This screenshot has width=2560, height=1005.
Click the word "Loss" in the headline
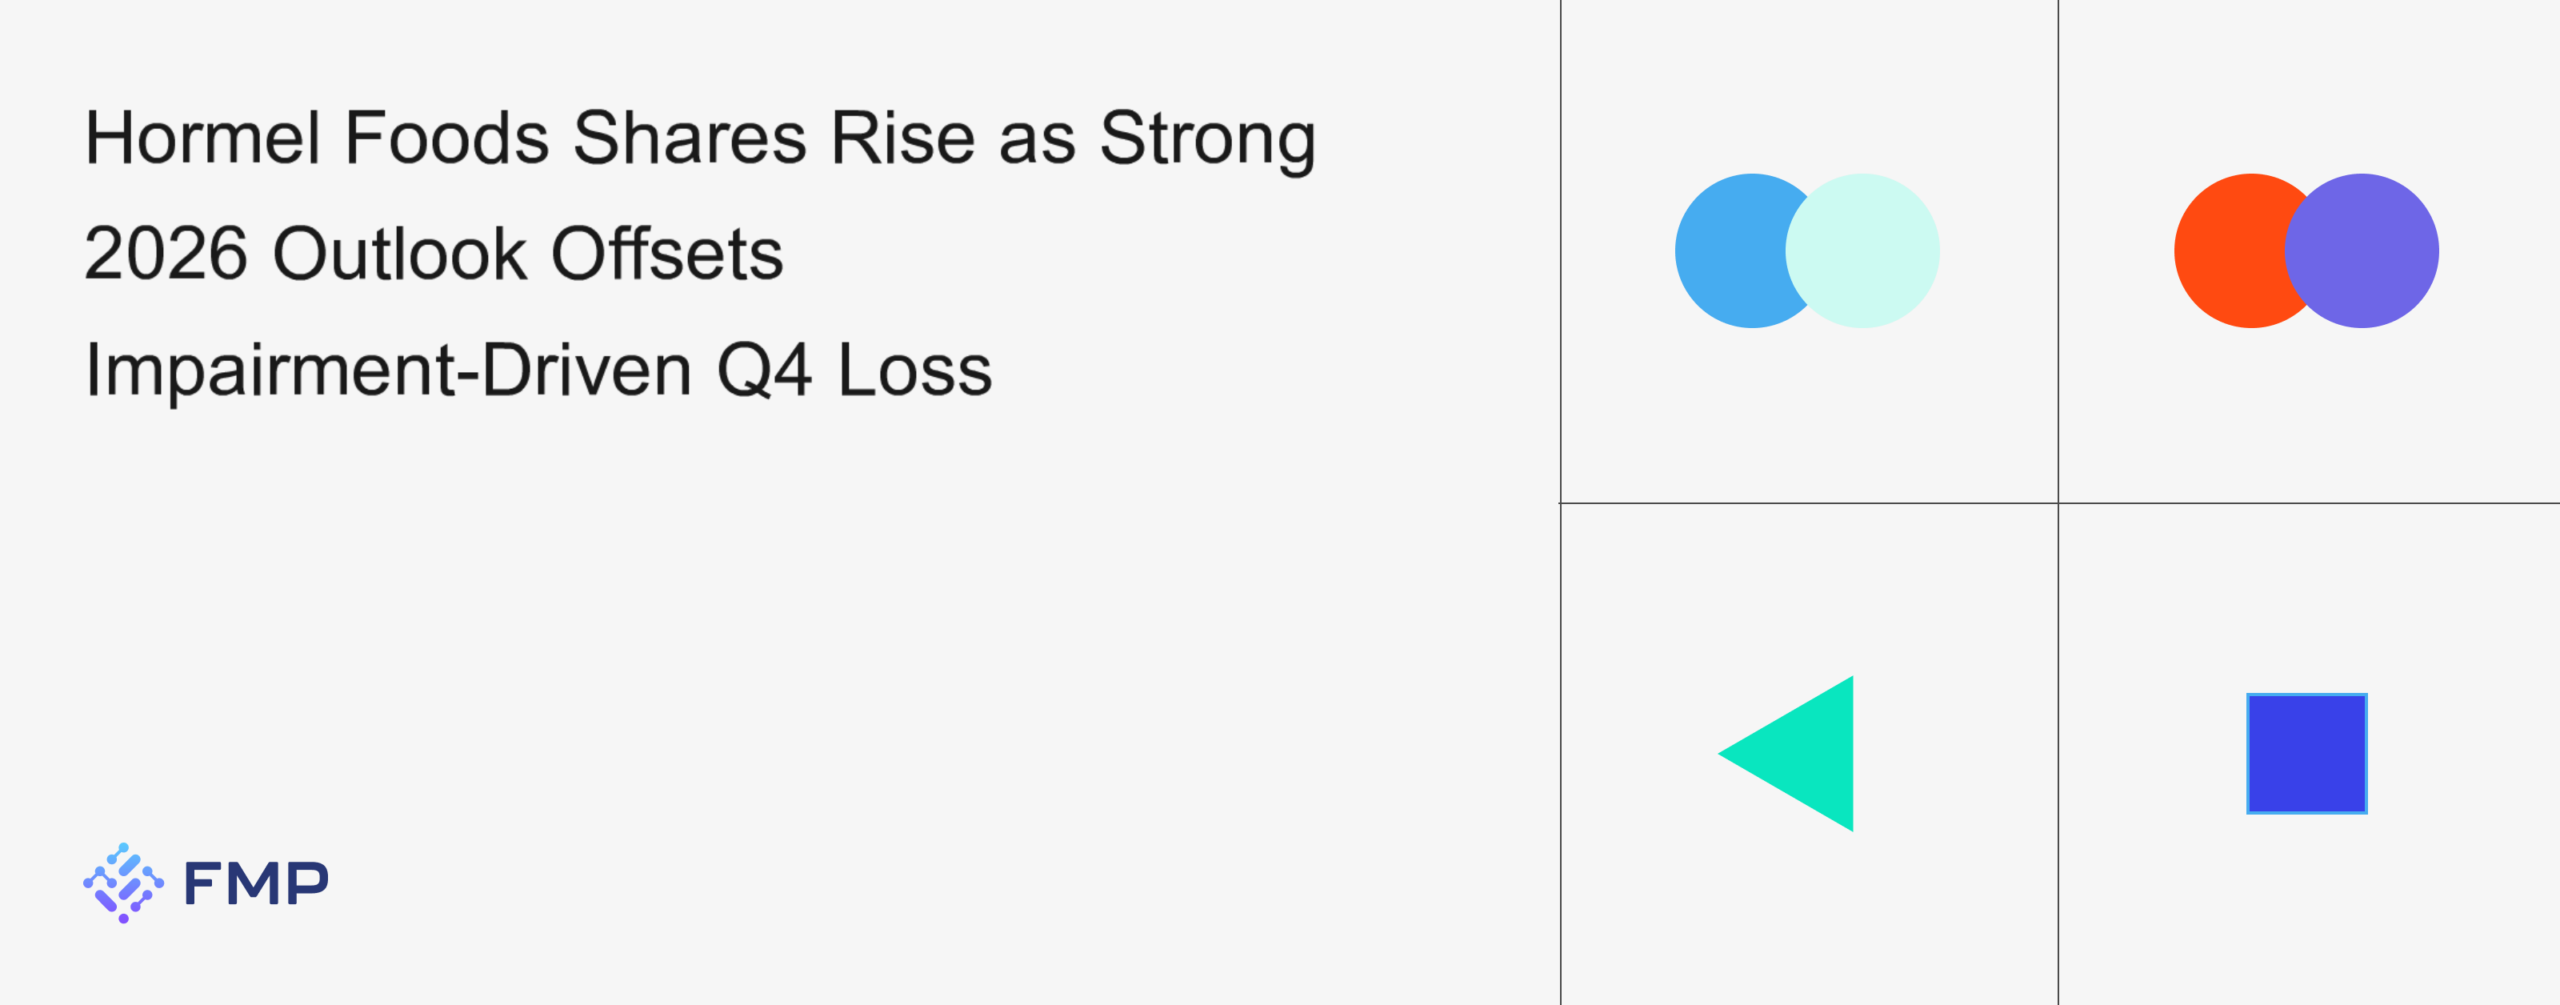(x=914, y=371)
